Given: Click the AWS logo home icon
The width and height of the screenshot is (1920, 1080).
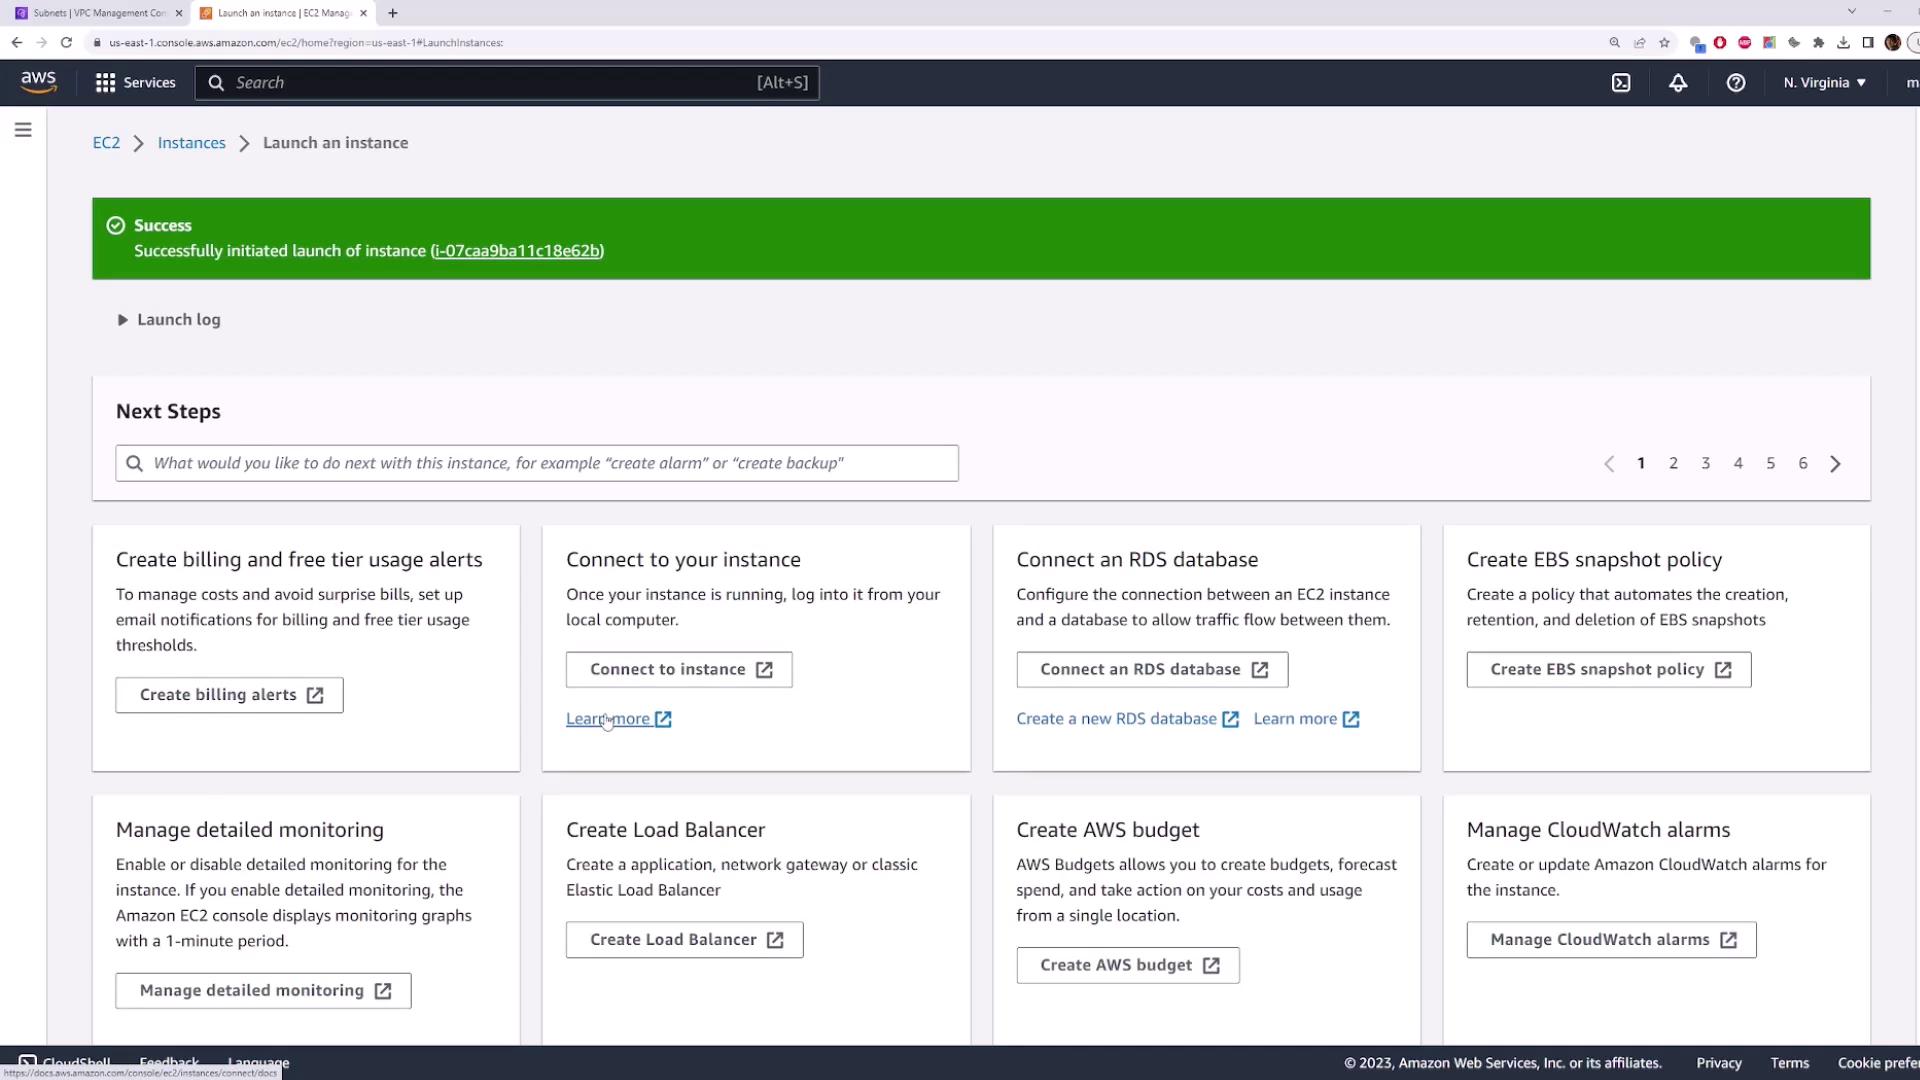Looking at the screenshot, I should coord(38,82).
